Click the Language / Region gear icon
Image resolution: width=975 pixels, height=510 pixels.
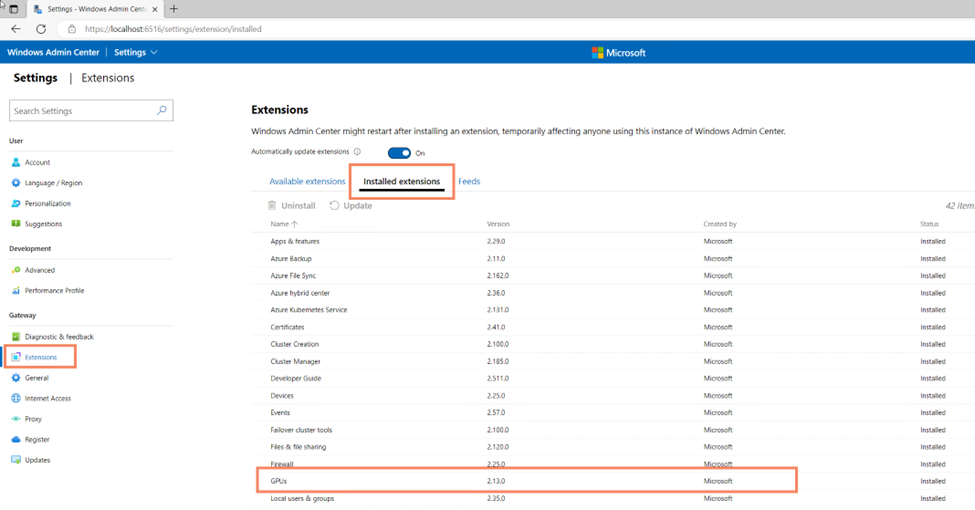pos(16,183)
